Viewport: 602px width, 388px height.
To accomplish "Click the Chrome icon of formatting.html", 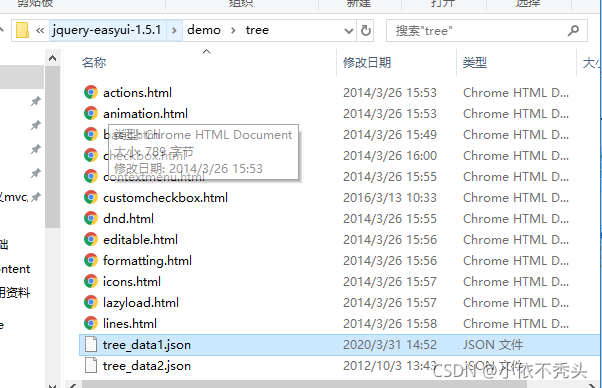I will [x=91, y=261].
